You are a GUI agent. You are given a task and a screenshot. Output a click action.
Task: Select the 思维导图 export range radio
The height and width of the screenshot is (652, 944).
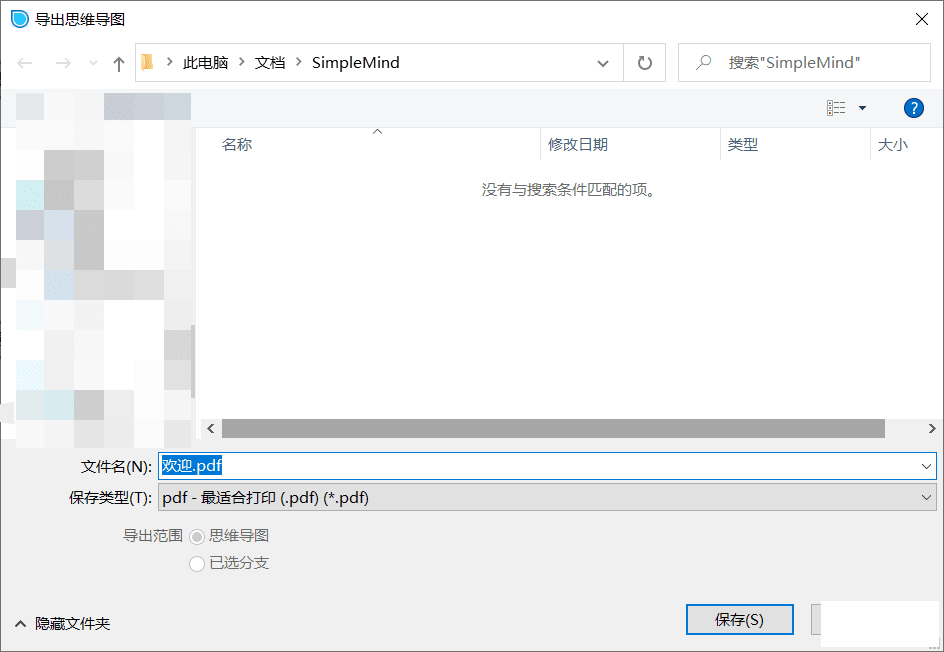click(197, 536)
